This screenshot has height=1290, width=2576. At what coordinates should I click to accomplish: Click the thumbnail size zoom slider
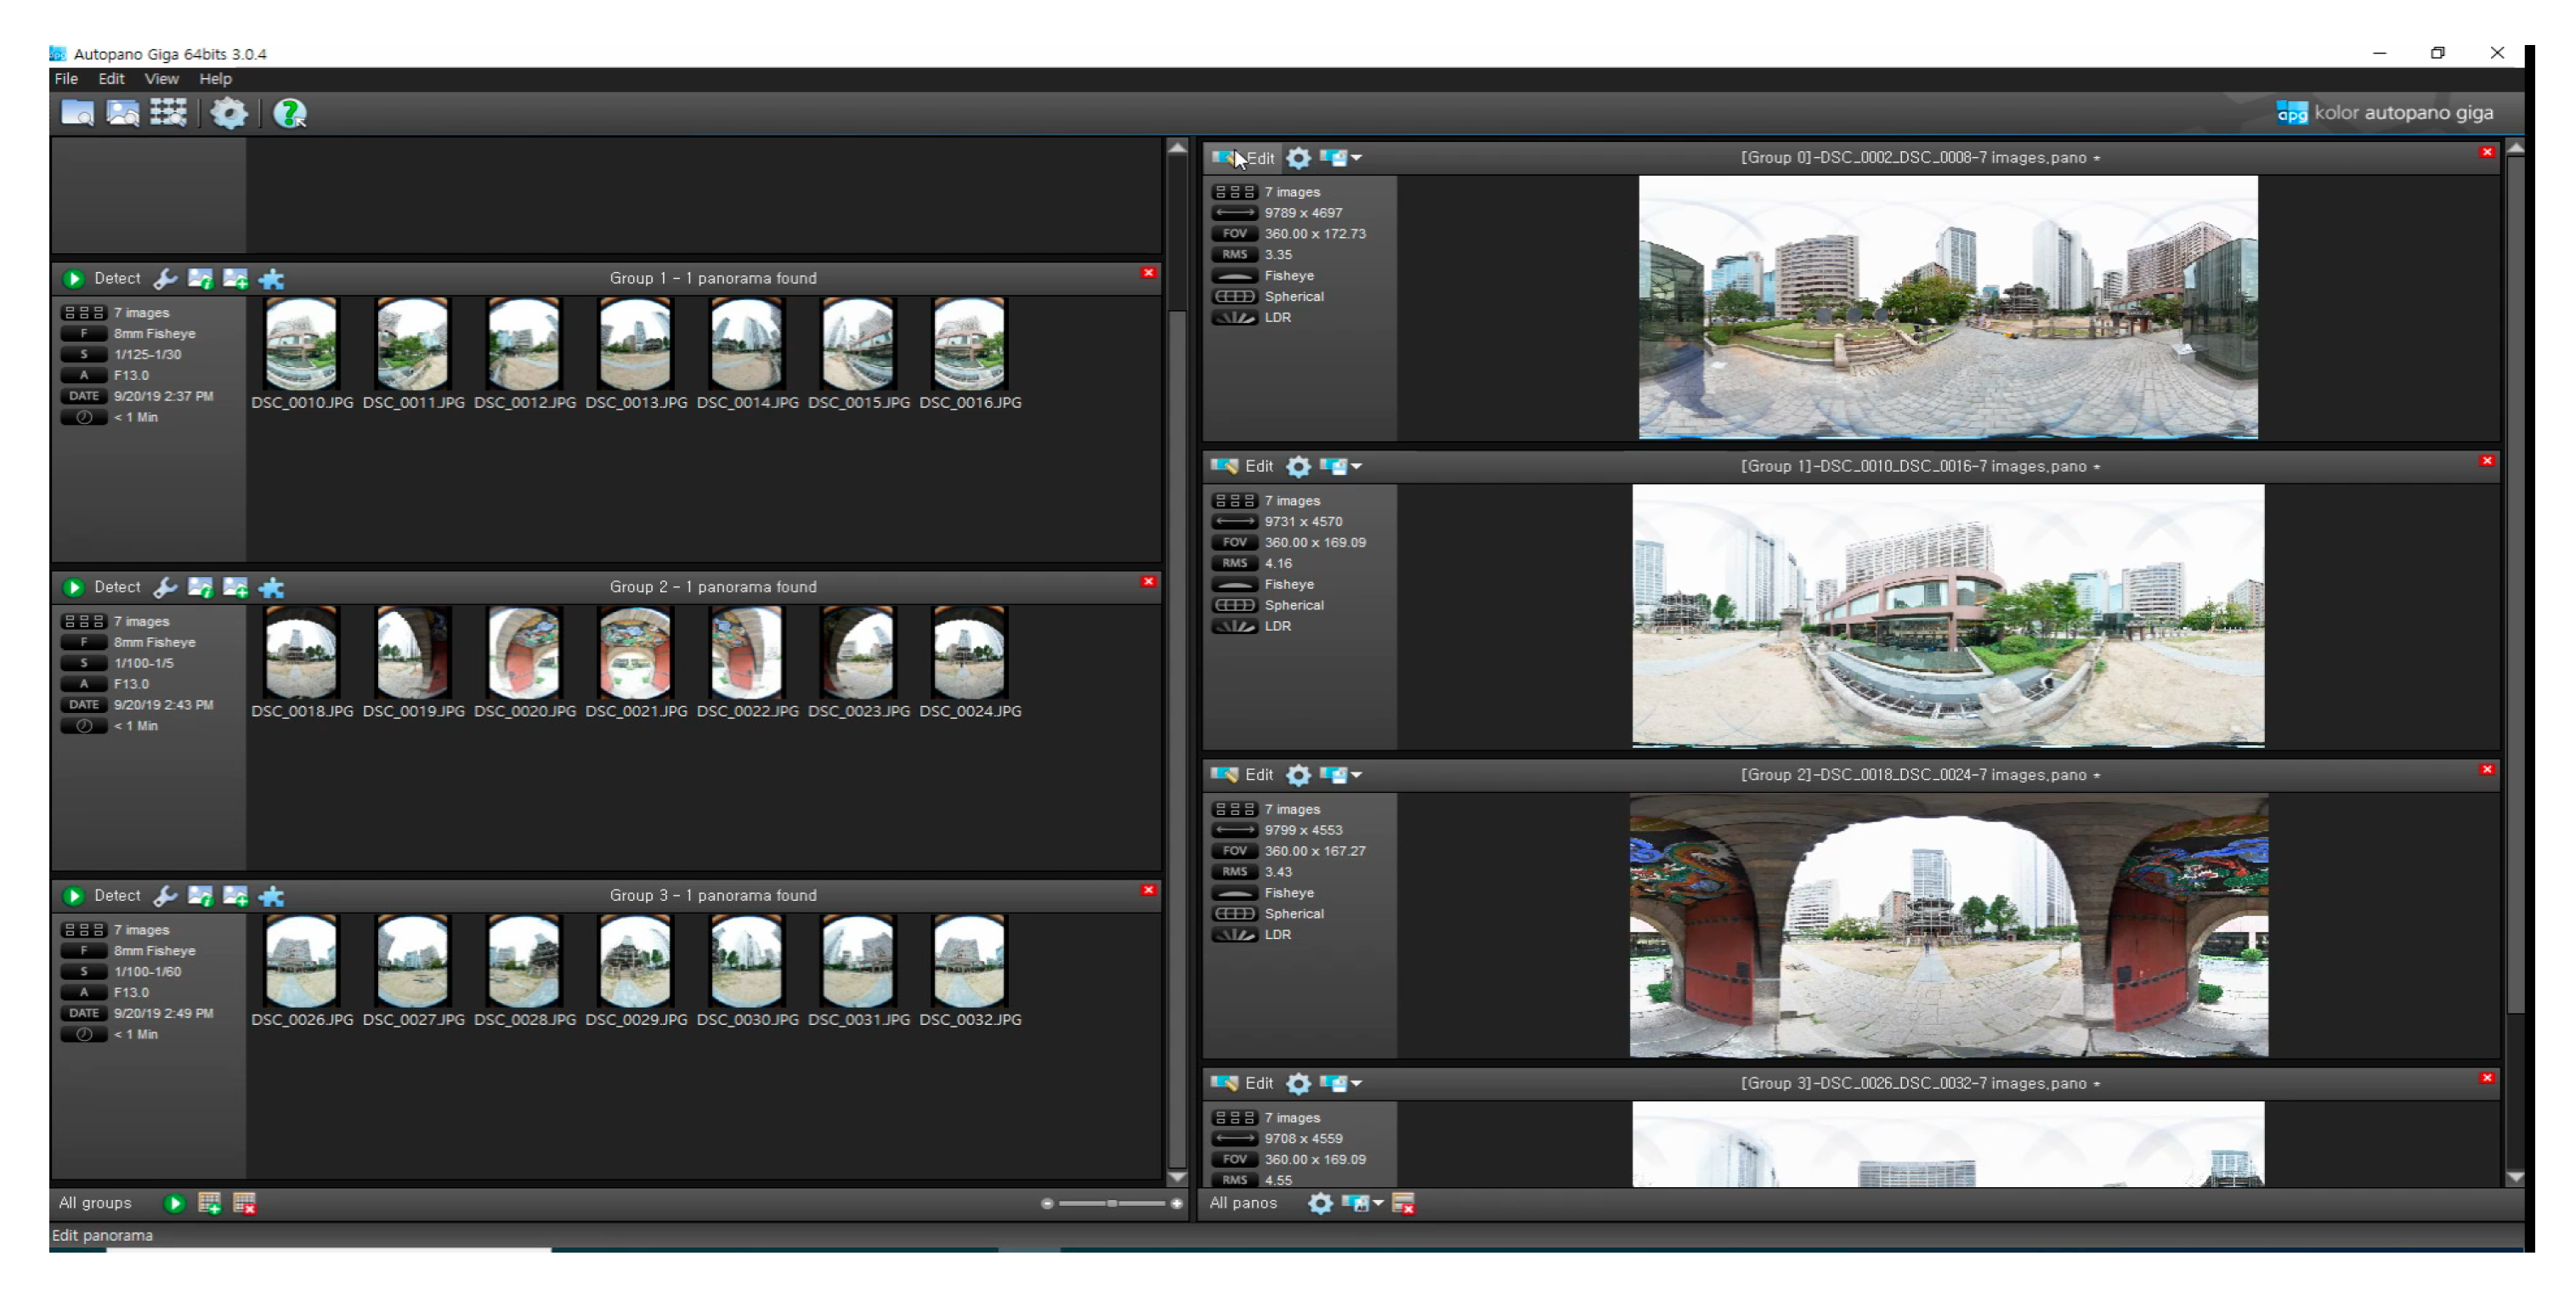(x=1111, y=1203)
